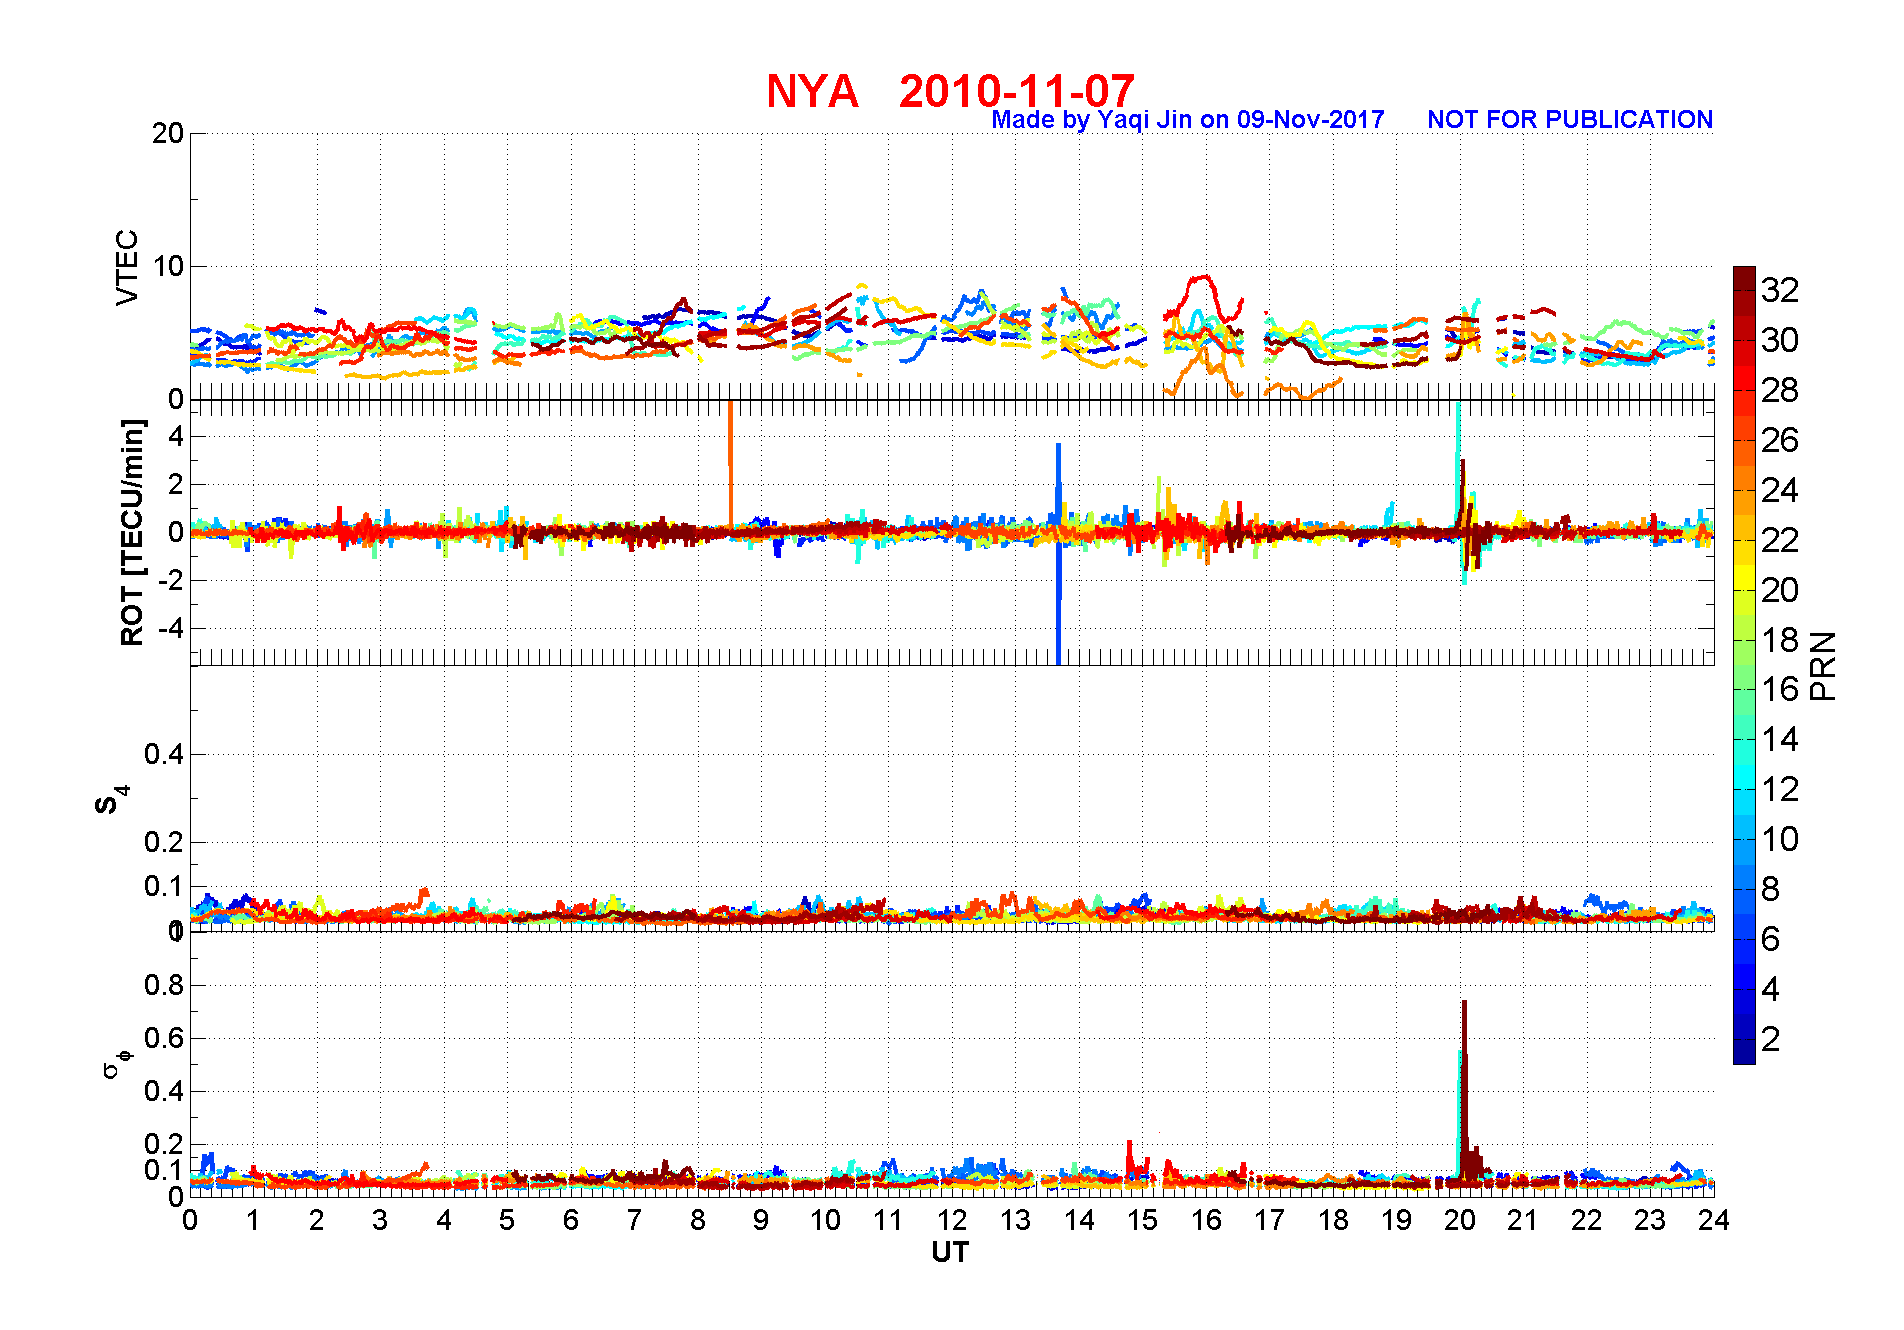Image resolution: width=1904 pixels, height=1330 pixels.
Task: Click colorbar tick label "2"
Action: [1770, 1039]
